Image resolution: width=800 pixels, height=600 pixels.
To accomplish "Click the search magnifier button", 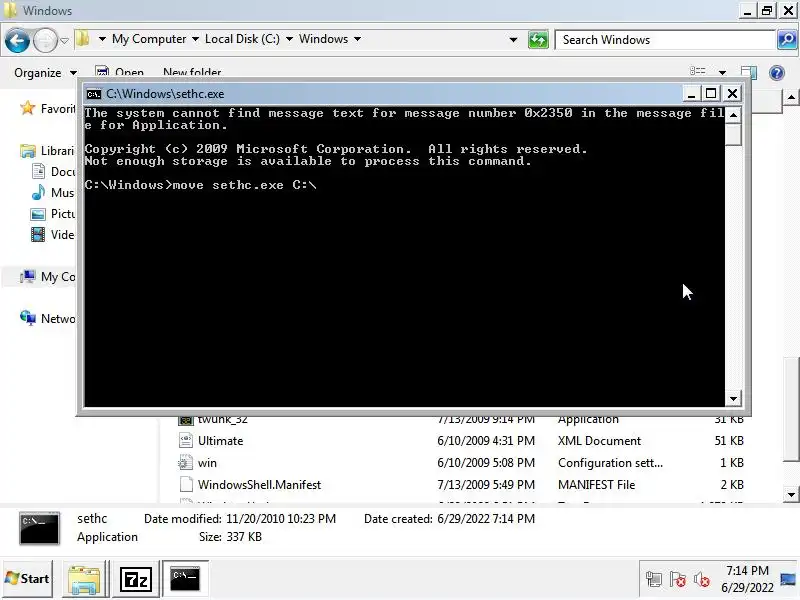I will [787, 40].
